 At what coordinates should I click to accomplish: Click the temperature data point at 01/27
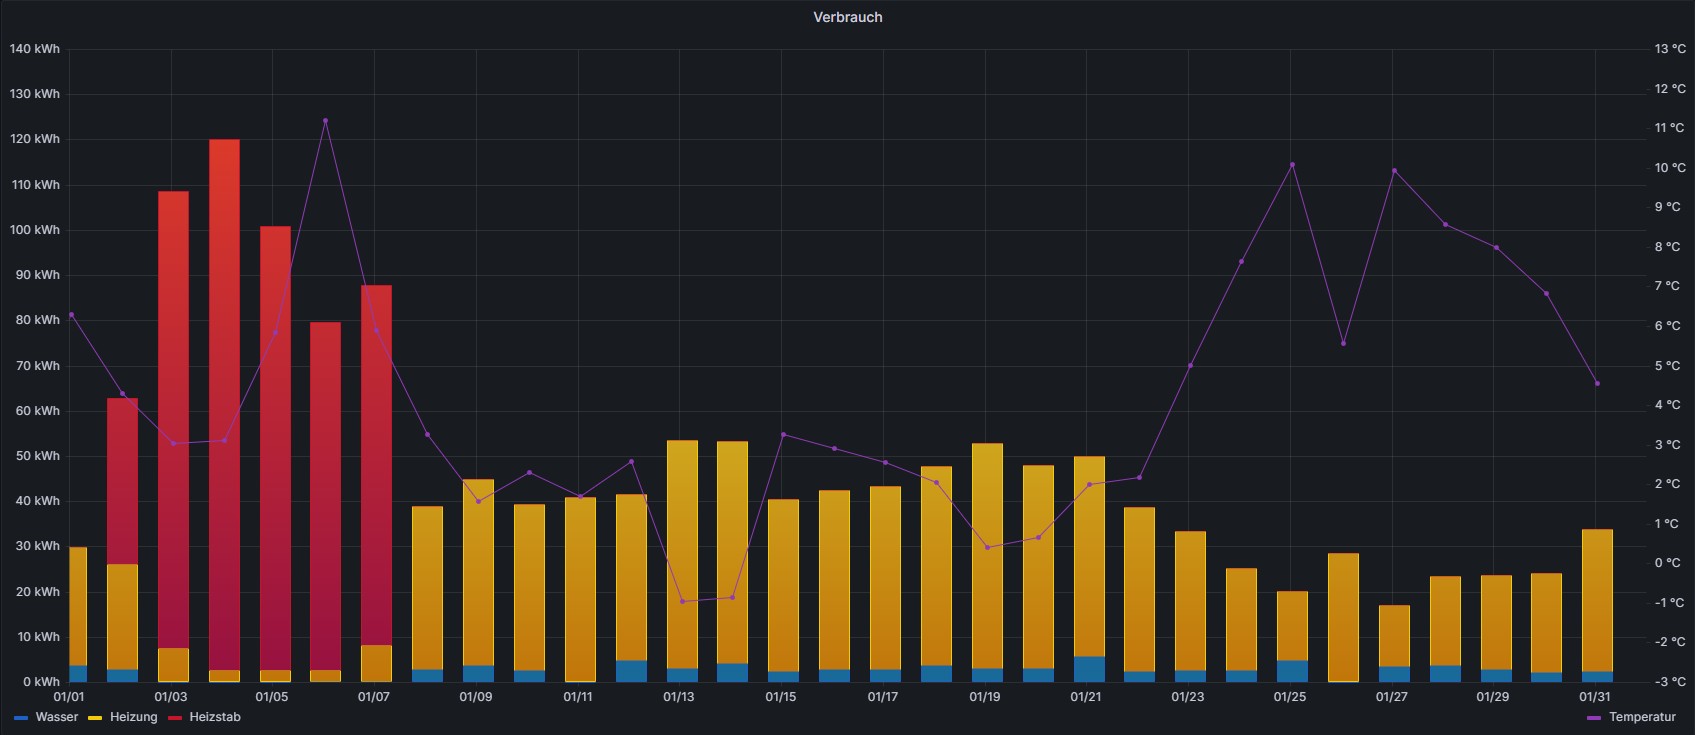point(1394,171)
